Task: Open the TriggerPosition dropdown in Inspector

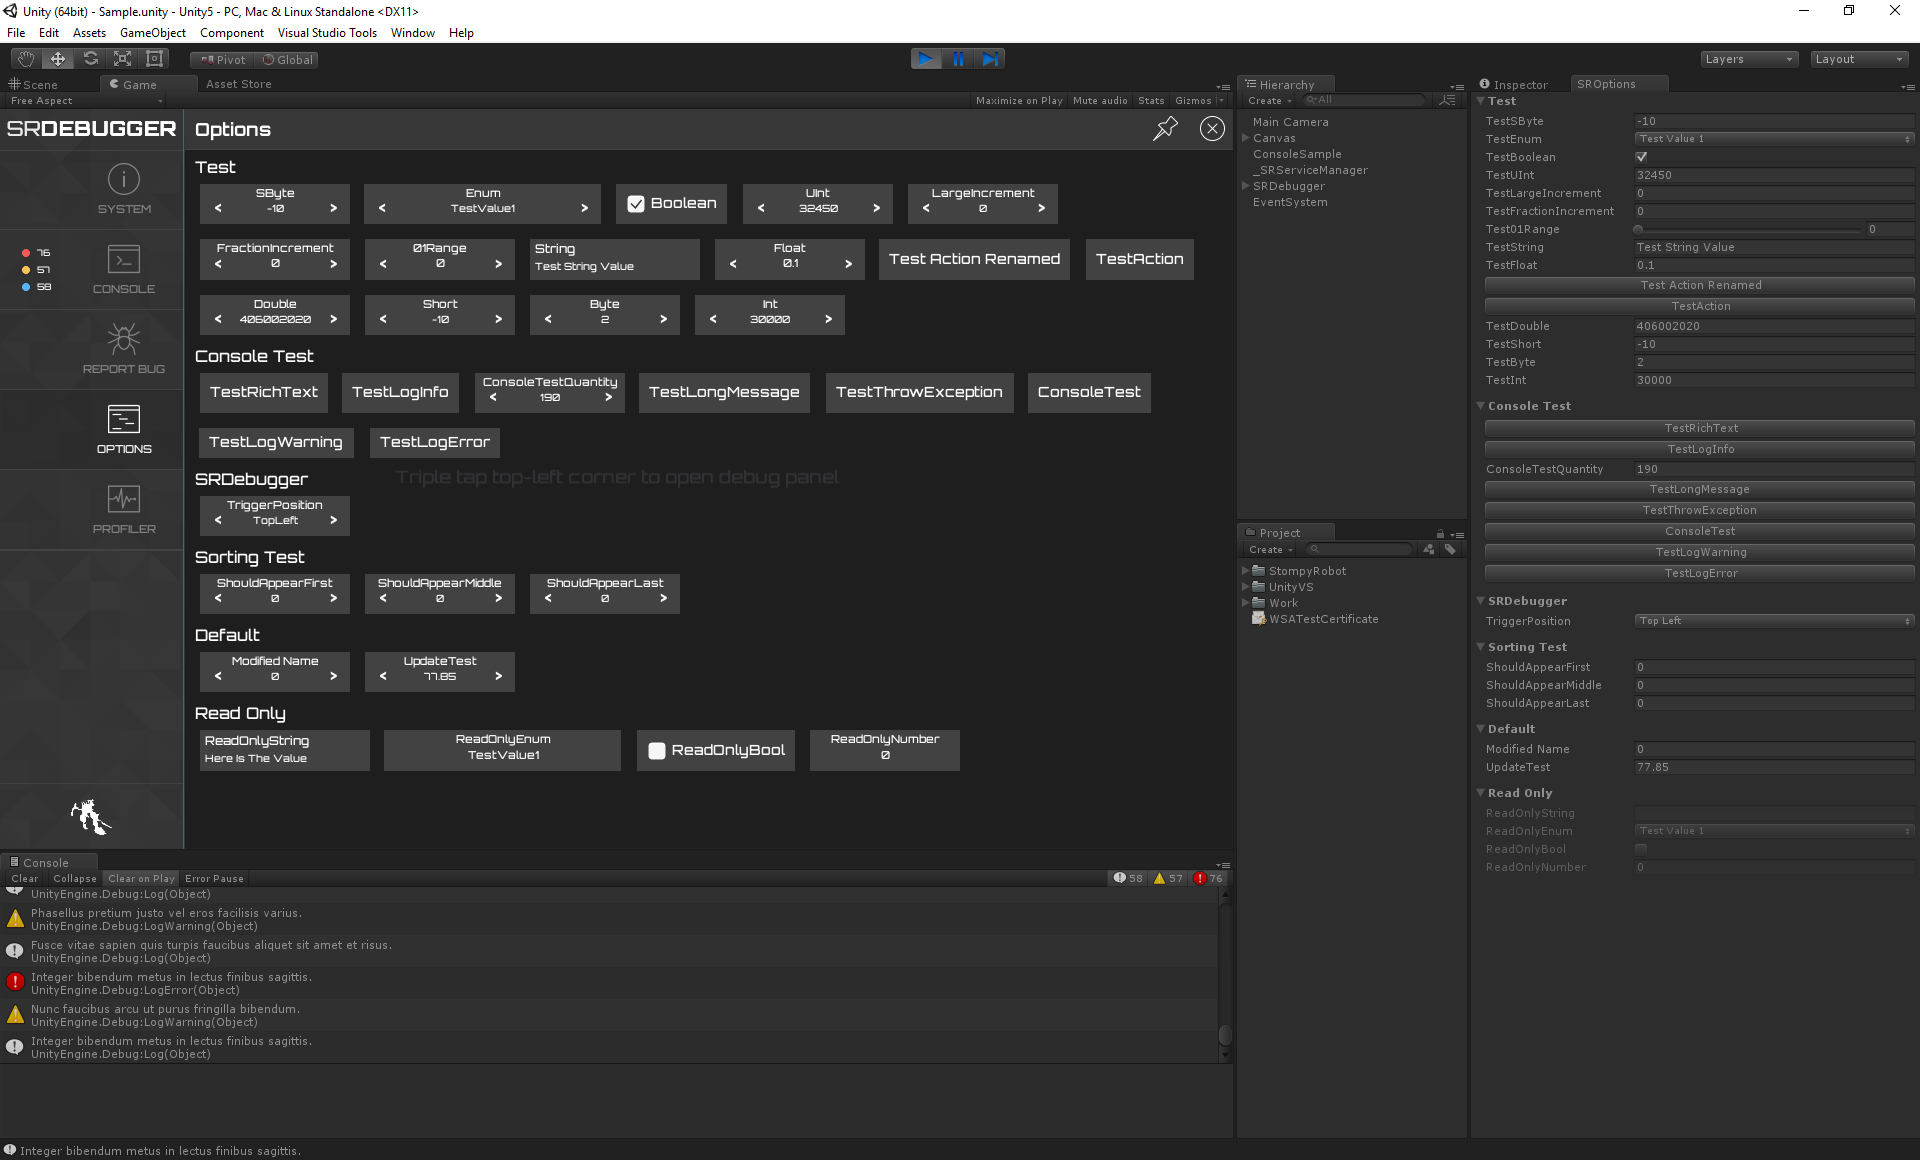Action: tap(1774, 621)
